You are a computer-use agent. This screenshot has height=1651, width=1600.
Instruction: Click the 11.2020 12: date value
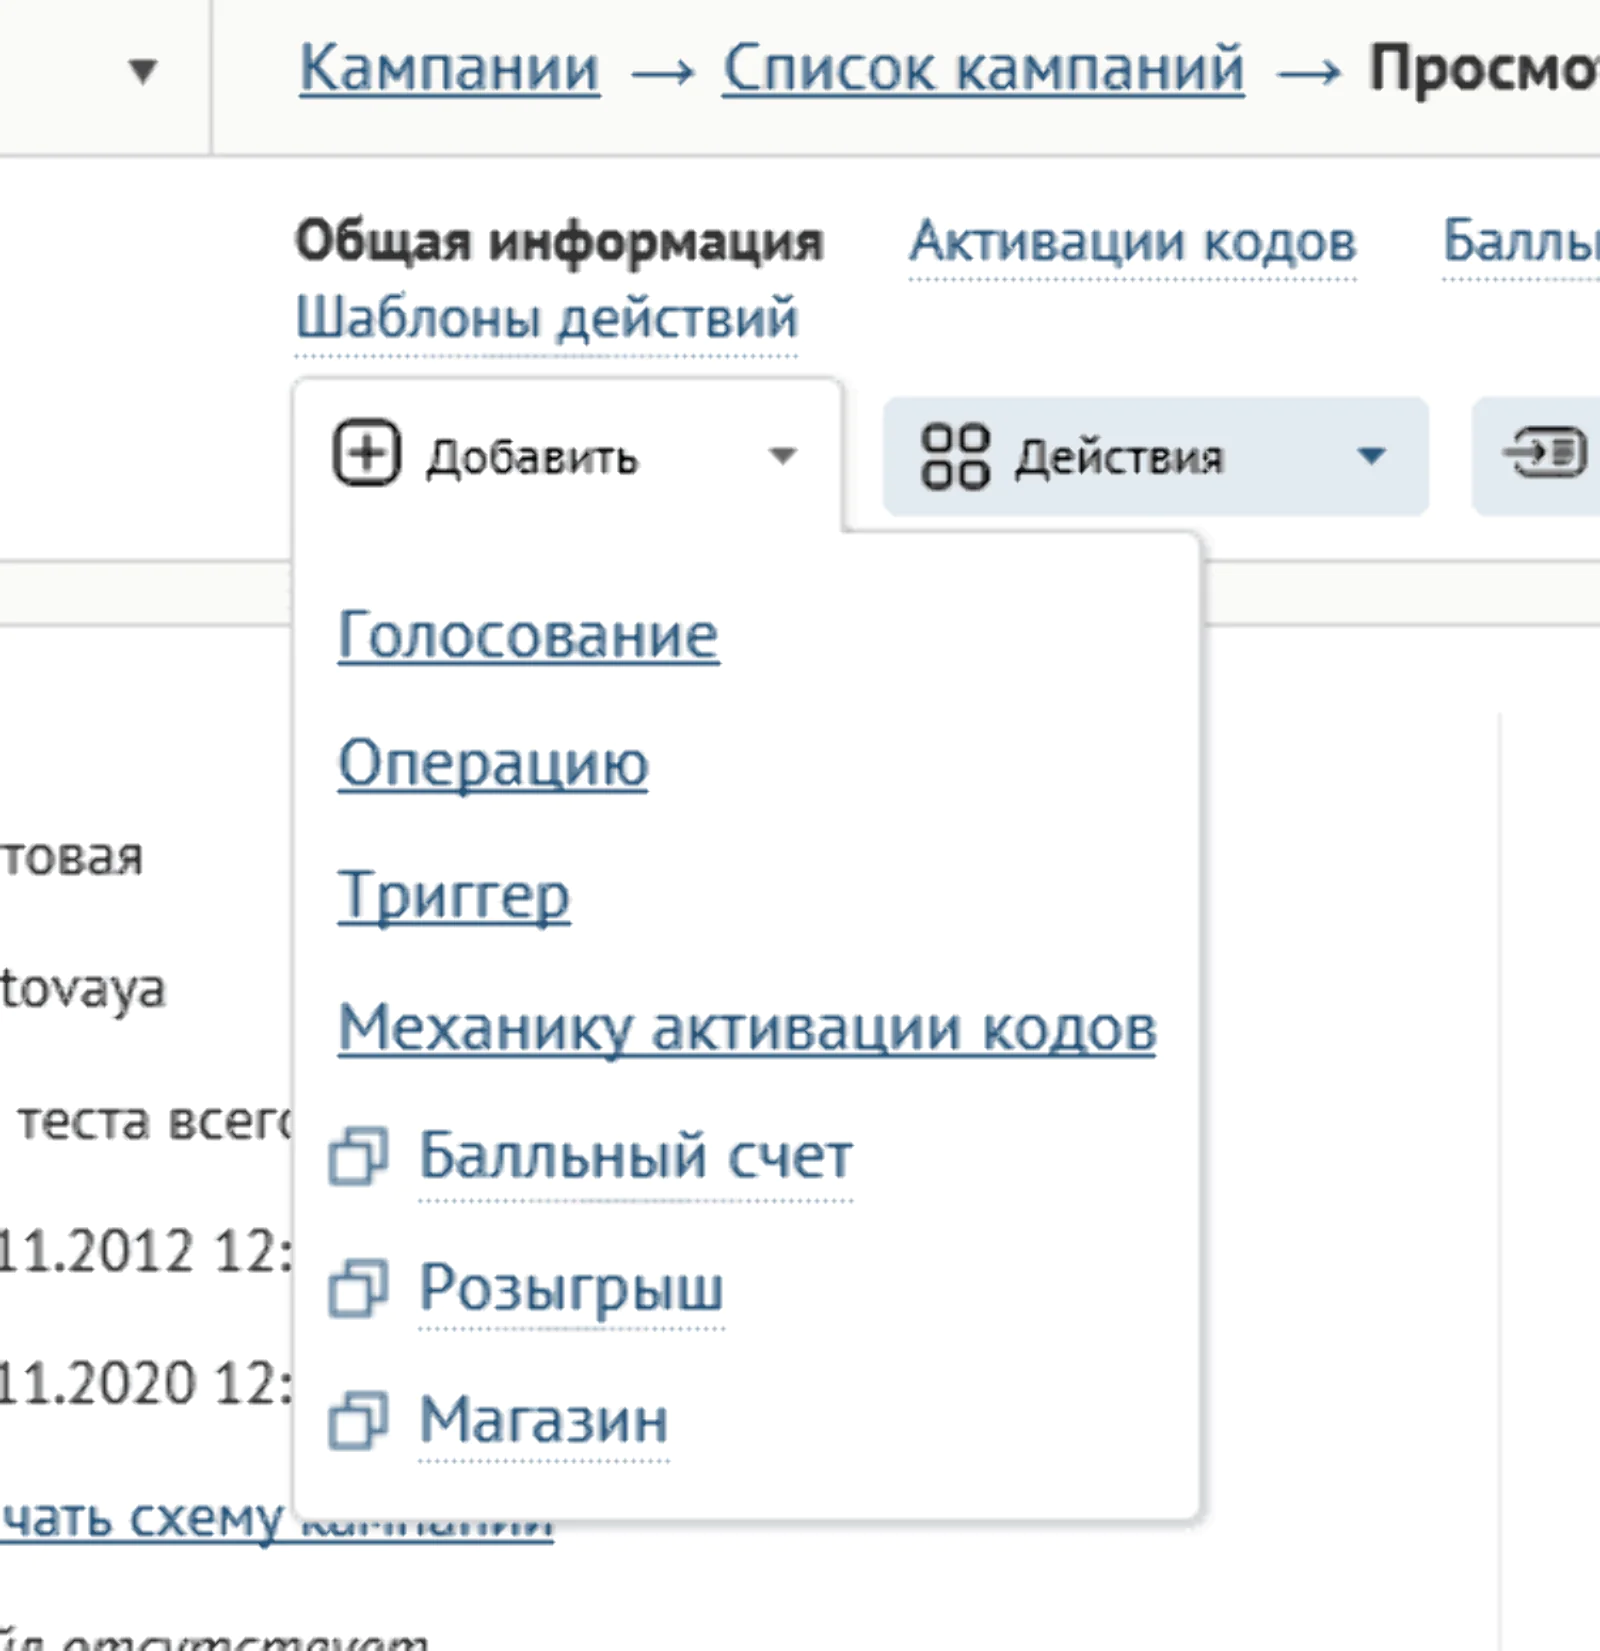pos(146,1383)
